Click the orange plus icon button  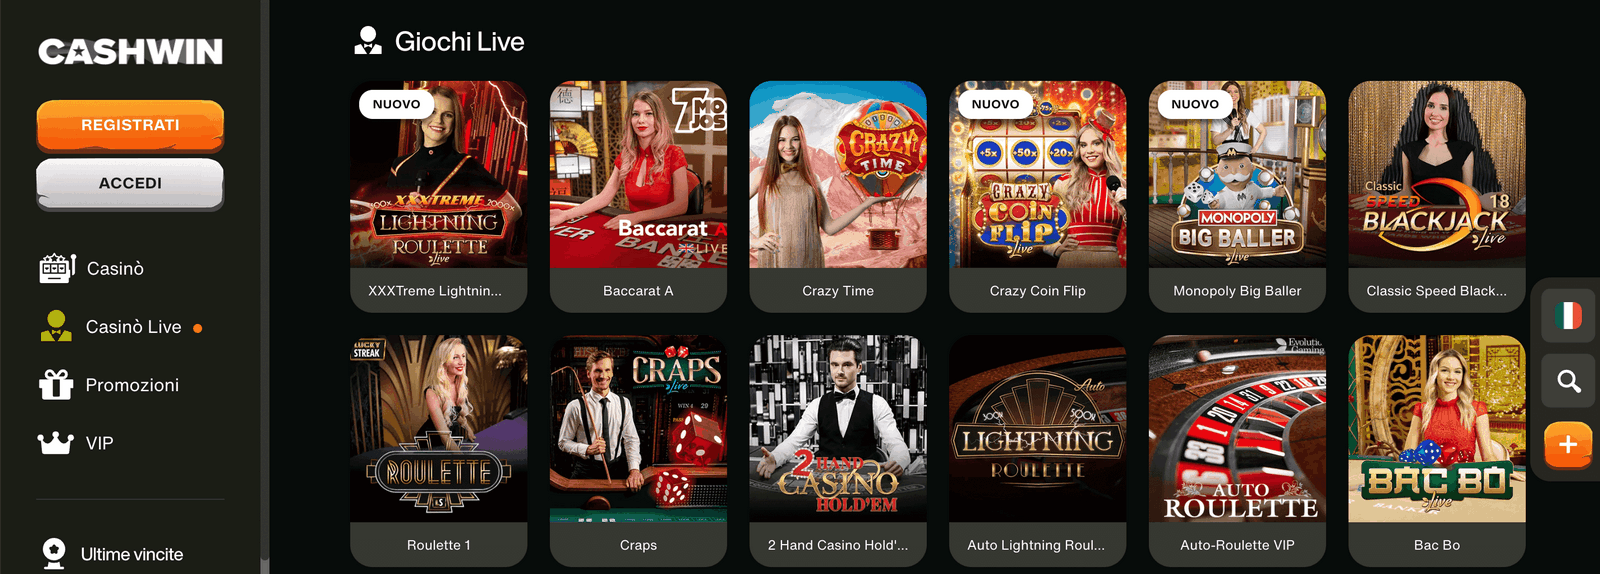pos(1568,445)
